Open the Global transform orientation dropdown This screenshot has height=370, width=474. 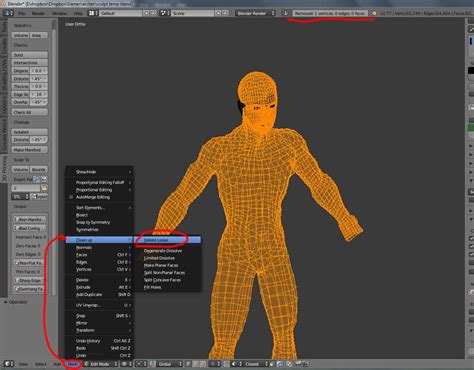point(170,364)
